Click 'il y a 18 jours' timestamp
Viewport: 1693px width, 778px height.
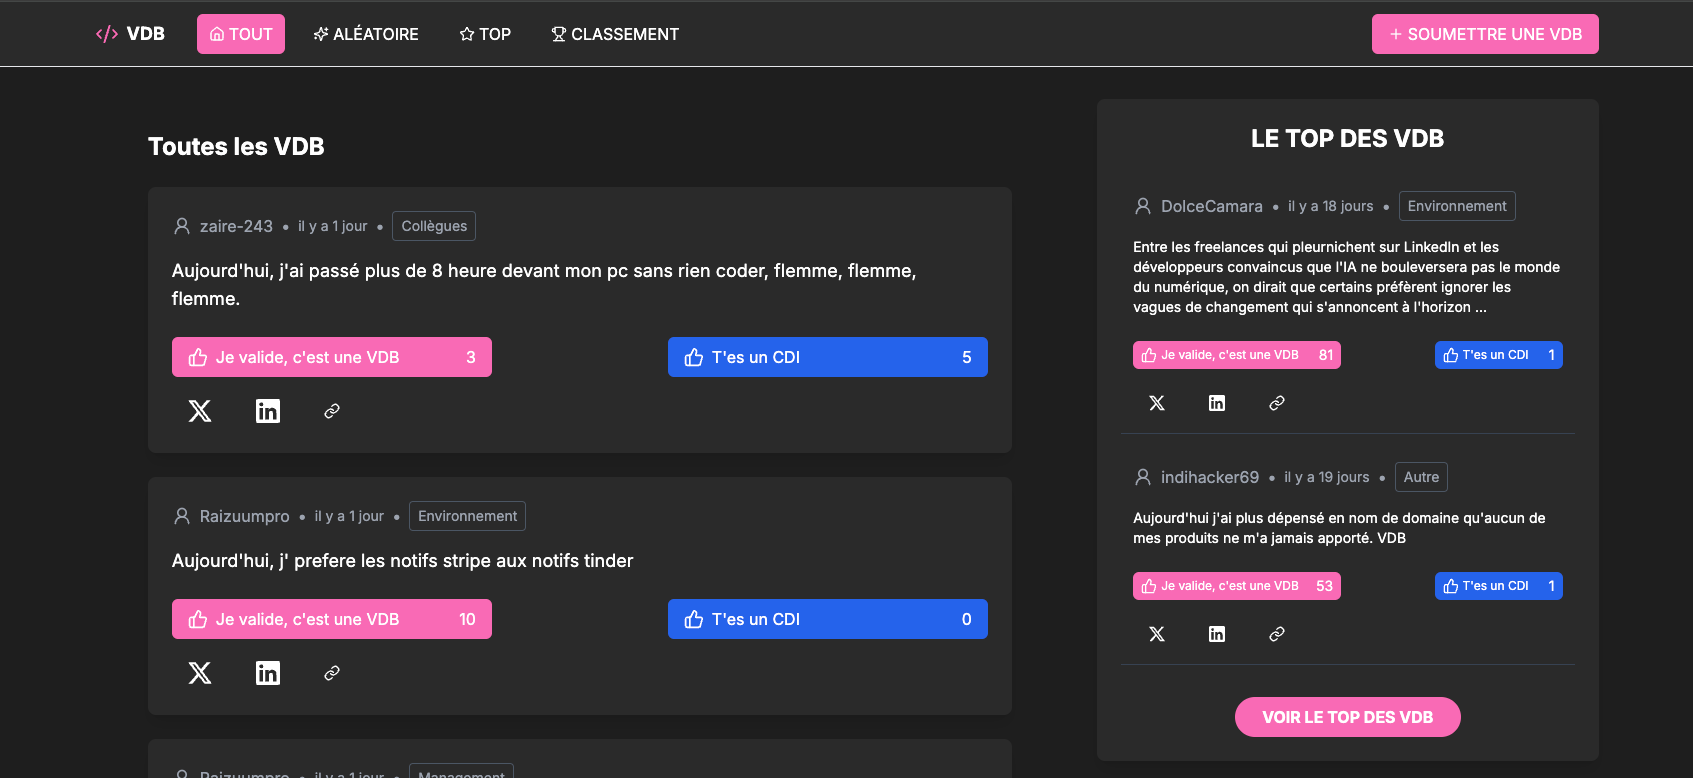[x=1331, y=206]
